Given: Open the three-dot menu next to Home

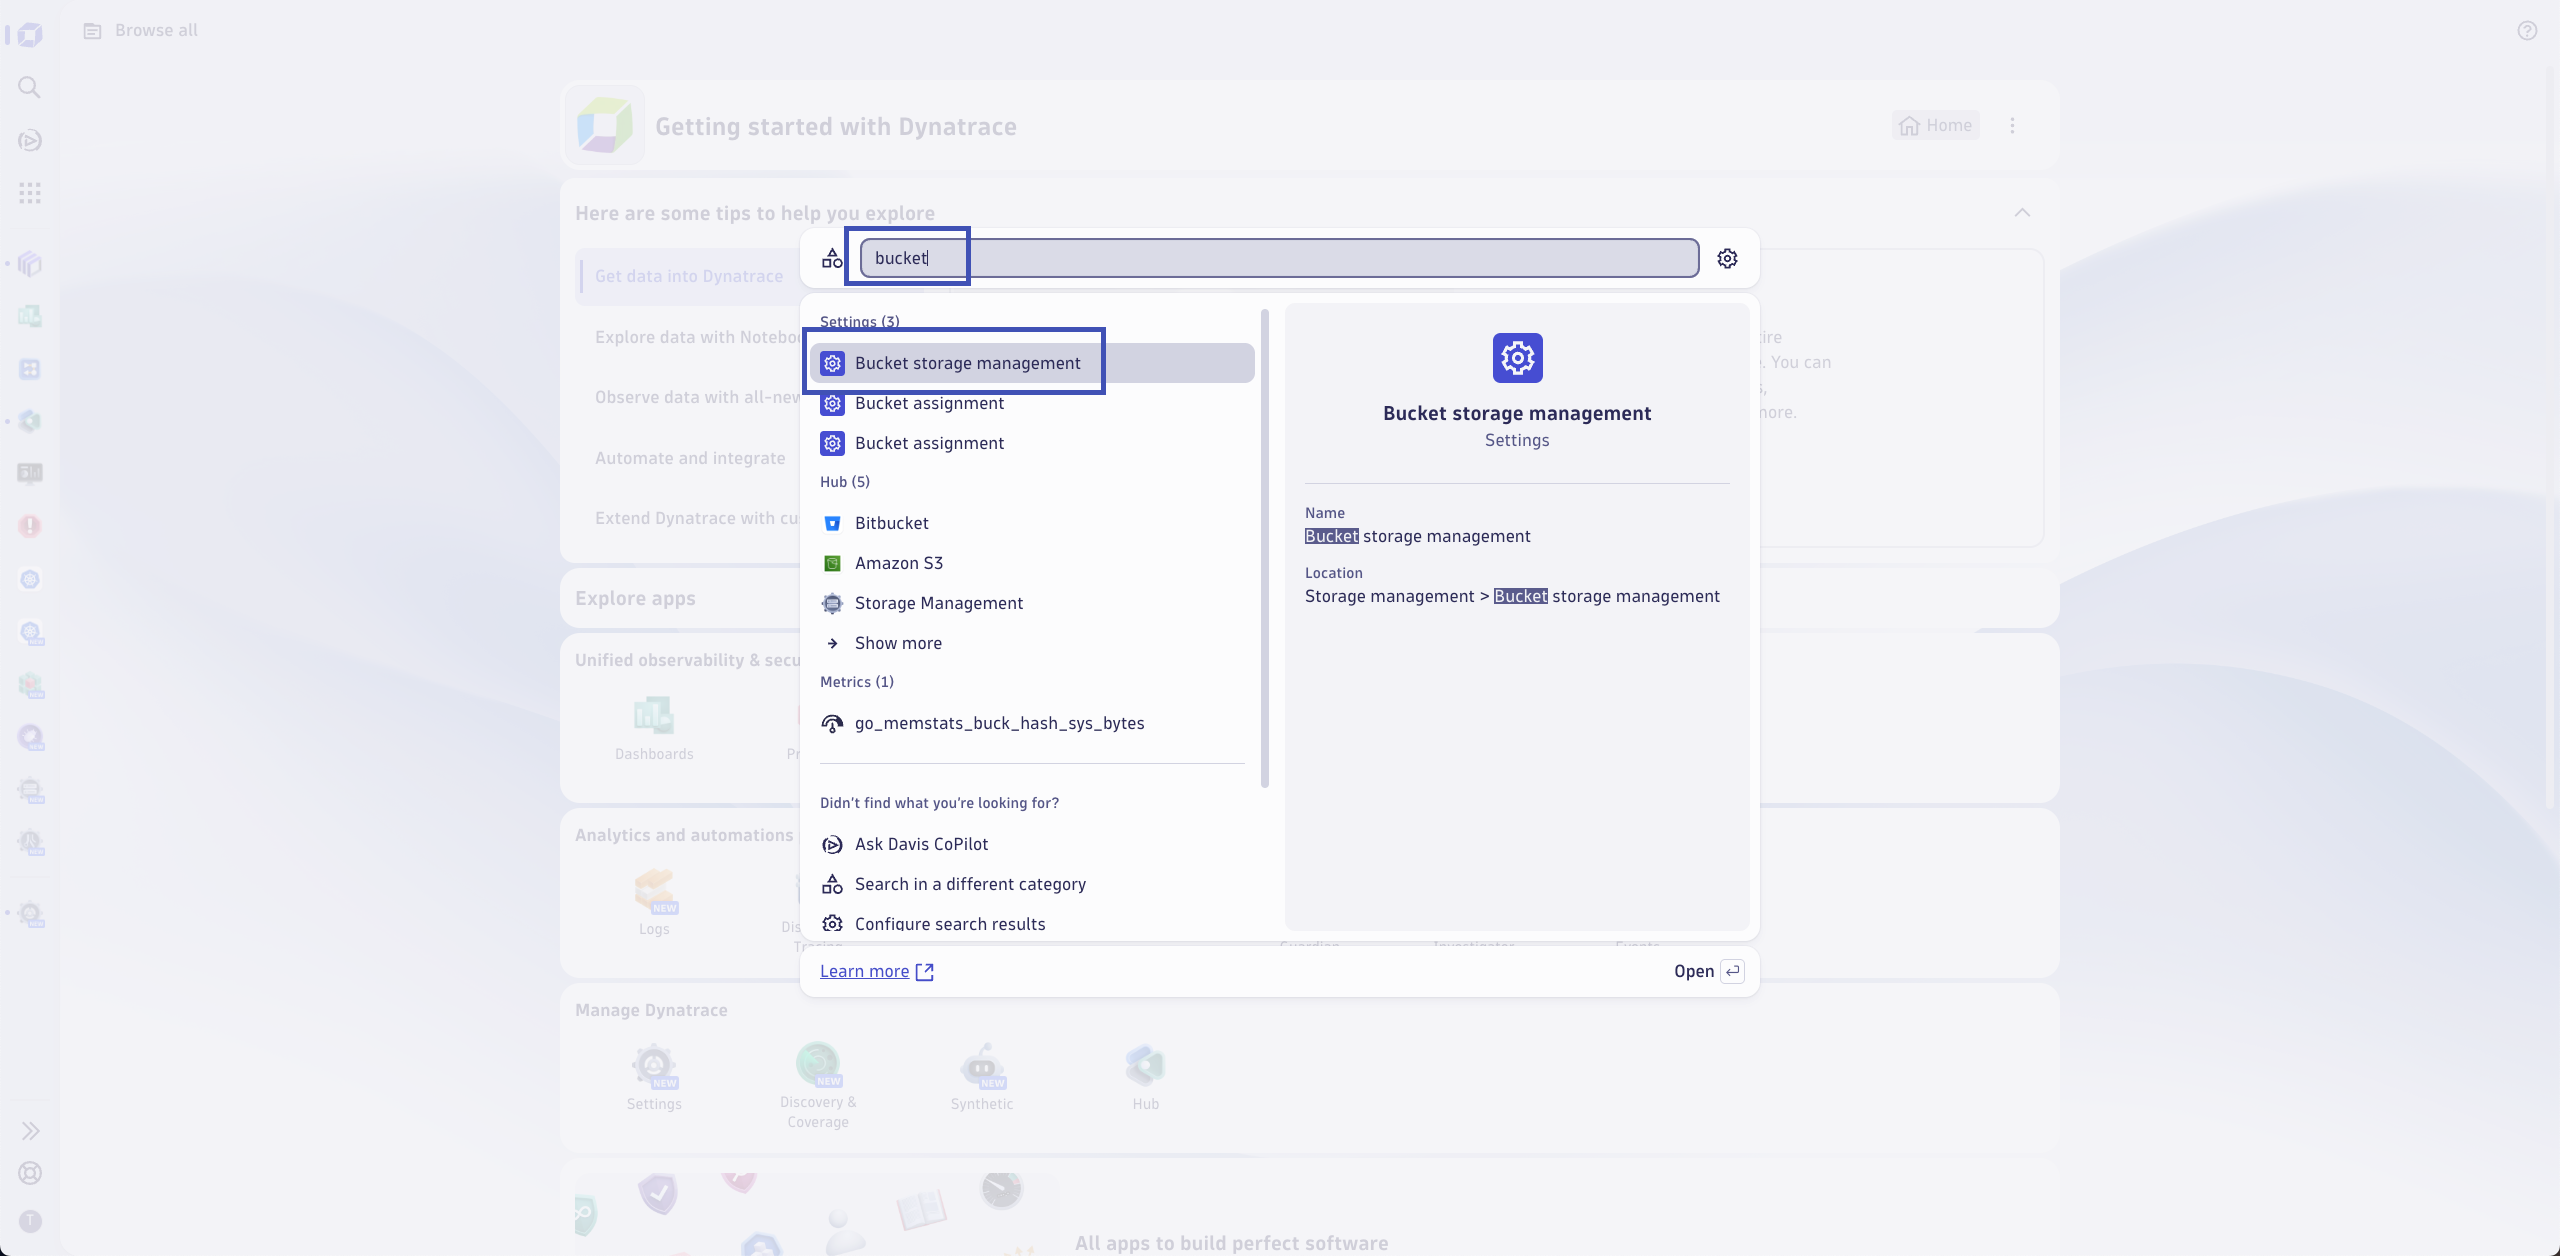Looking at the screenshot, I should pyautogui.click(x=2013, y=125).
